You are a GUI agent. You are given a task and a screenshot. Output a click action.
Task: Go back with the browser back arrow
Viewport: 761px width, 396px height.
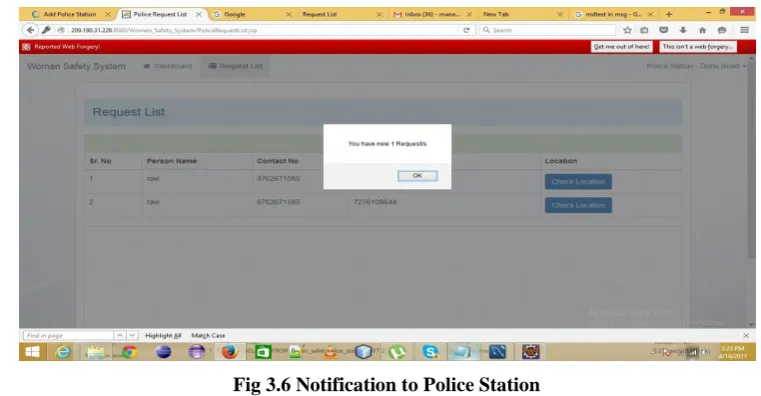tap(30, 30)
